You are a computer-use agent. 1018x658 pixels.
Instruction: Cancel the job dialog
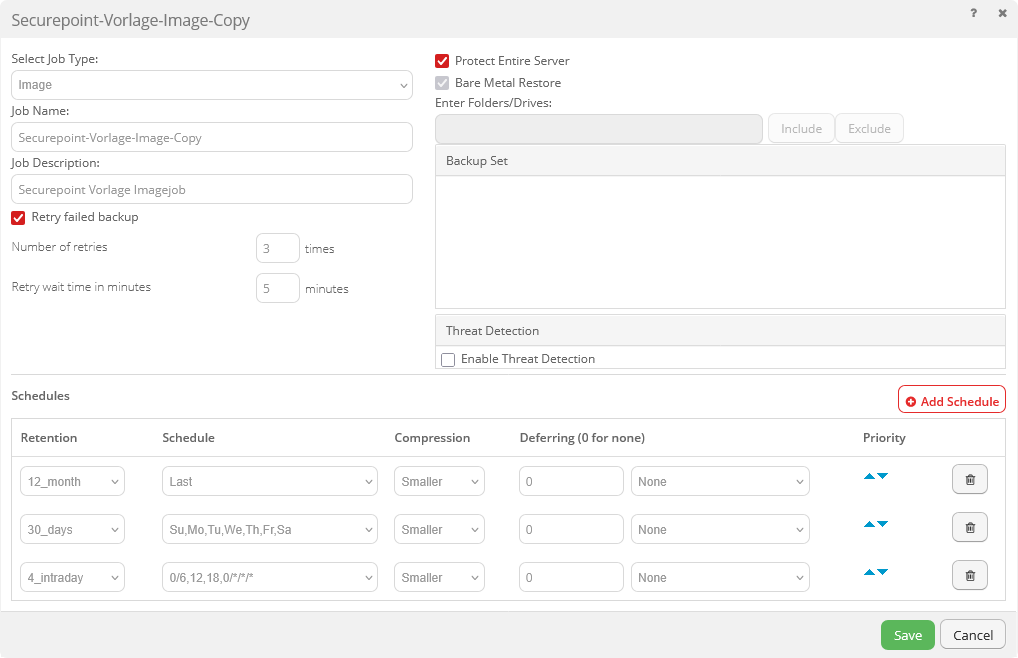click(x=972, y=635)
